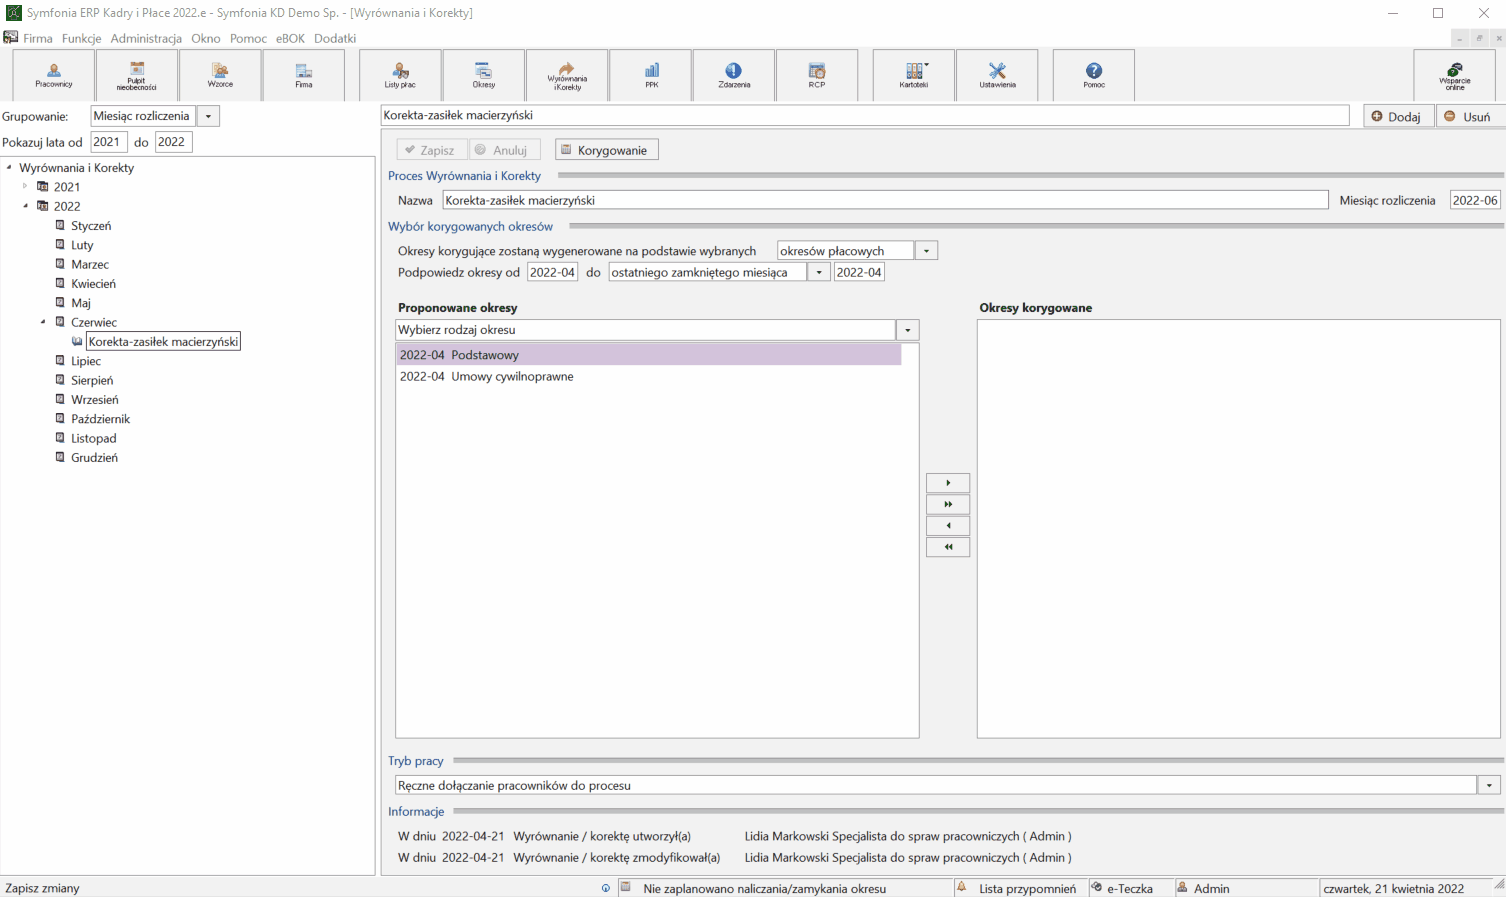The image size is (1506, 897).
Task: Open the Firma menu
Action: pos(38,38)
